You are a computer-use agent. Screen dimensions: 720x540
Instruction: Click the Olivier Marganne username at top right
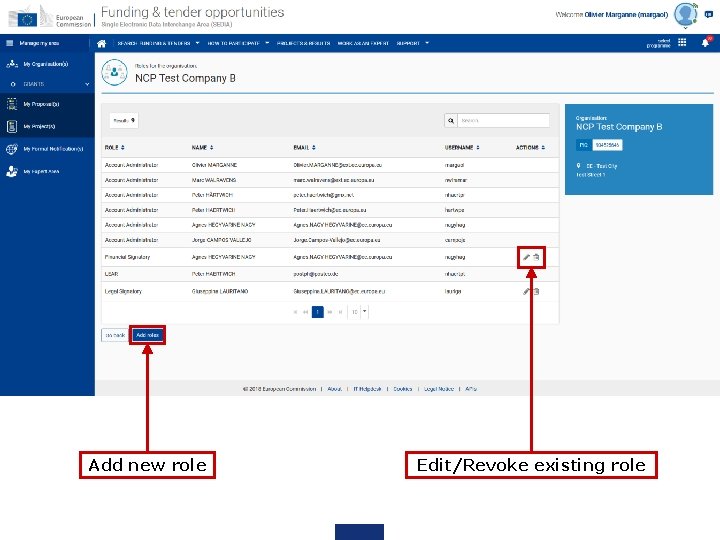point(626,15)
